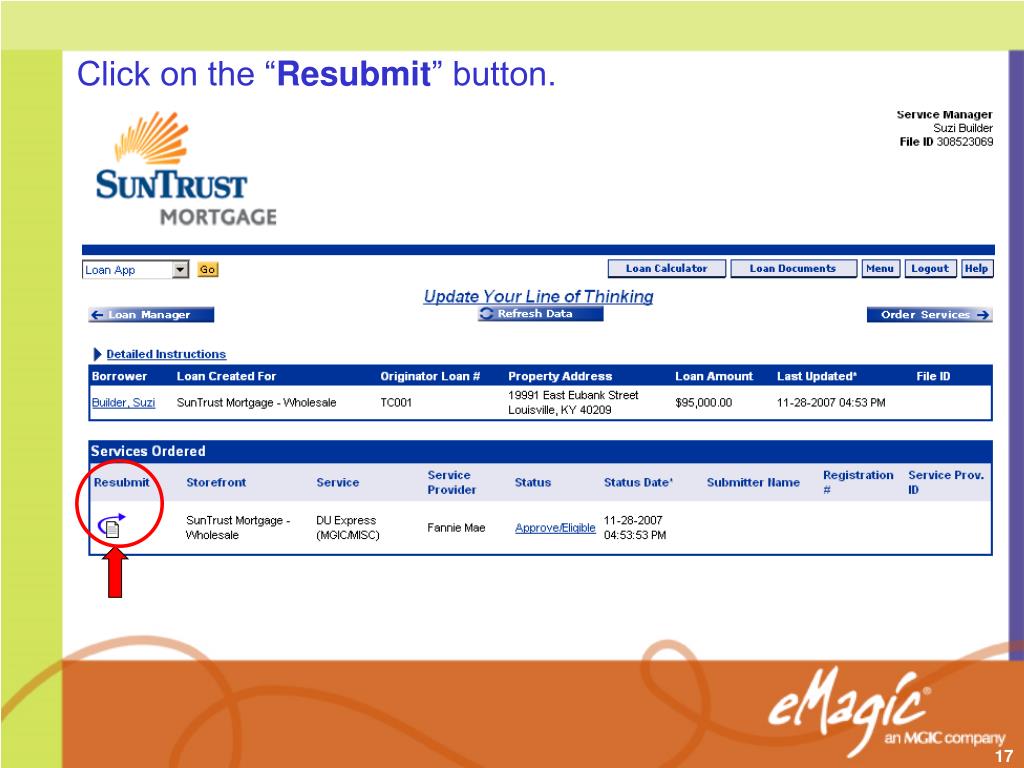Expand Detailed Instructions triangle
The height and width of the screenshot is (768, 1024).
tap(97, 354)
